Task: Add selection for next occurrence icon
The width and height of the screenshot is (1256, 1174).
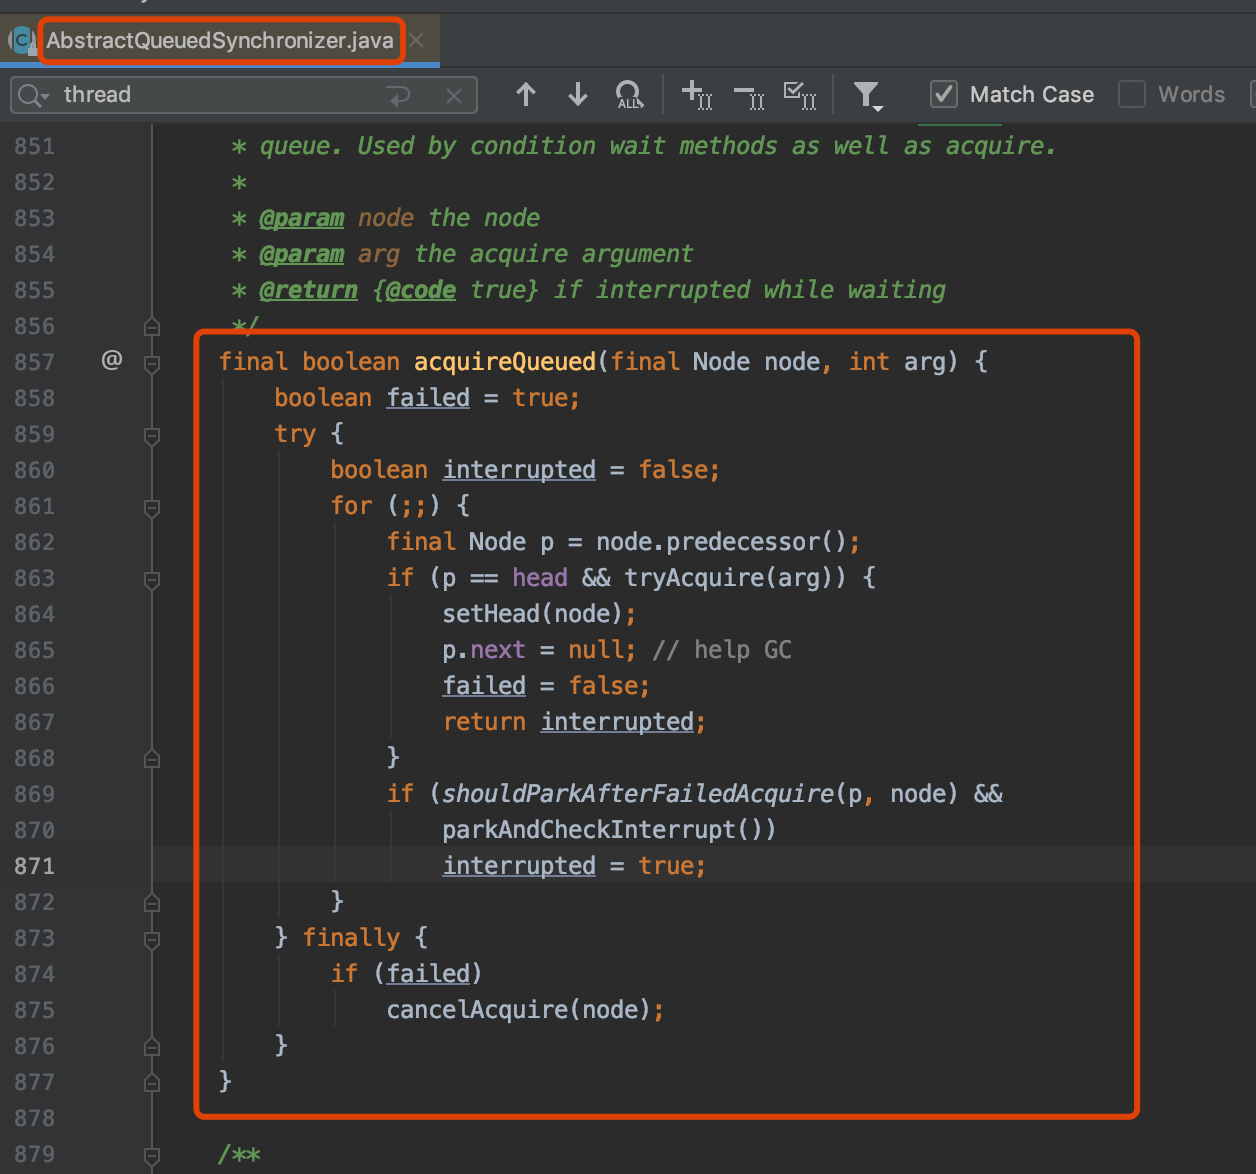Action: click(x=696, y=95)
